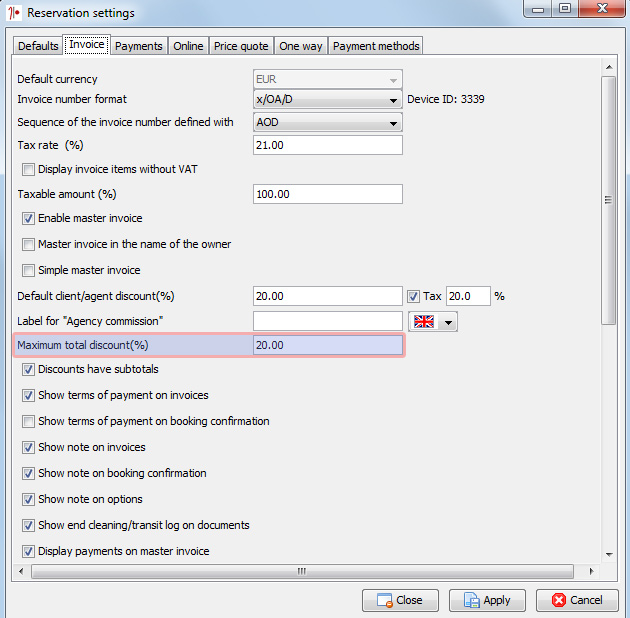
Task: Click the horizontal scrollbar thumb
Action: coord(302,571)
